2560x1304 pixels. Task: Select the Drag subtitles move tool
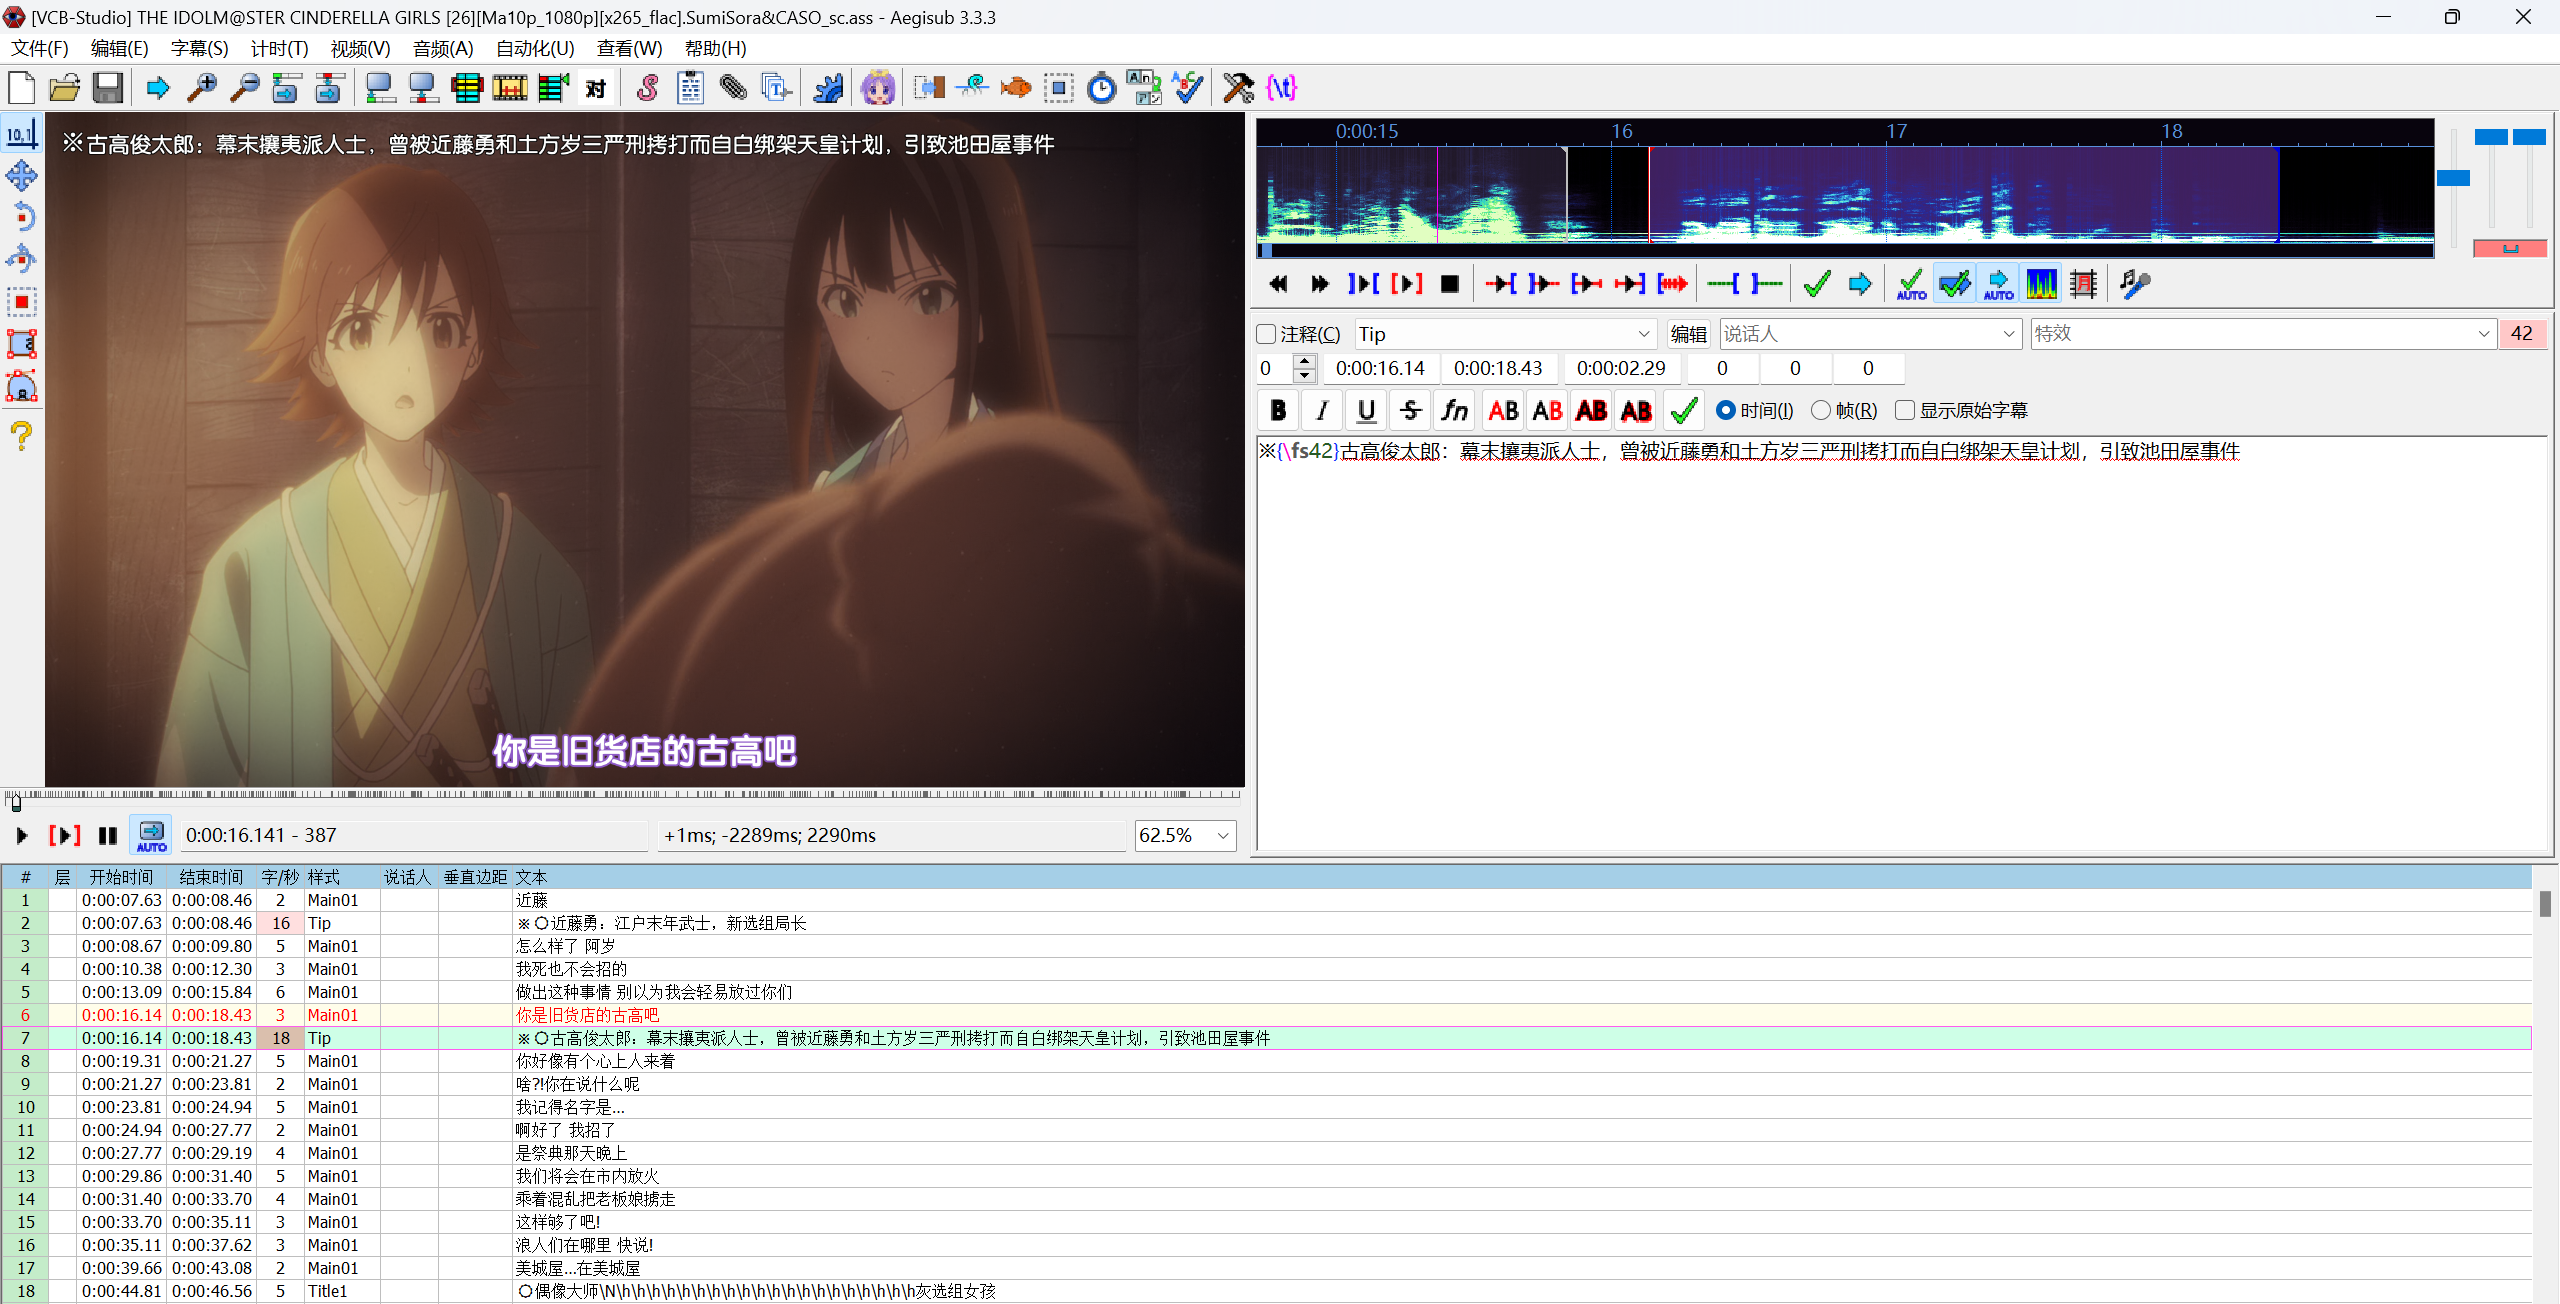coord(22,176)
